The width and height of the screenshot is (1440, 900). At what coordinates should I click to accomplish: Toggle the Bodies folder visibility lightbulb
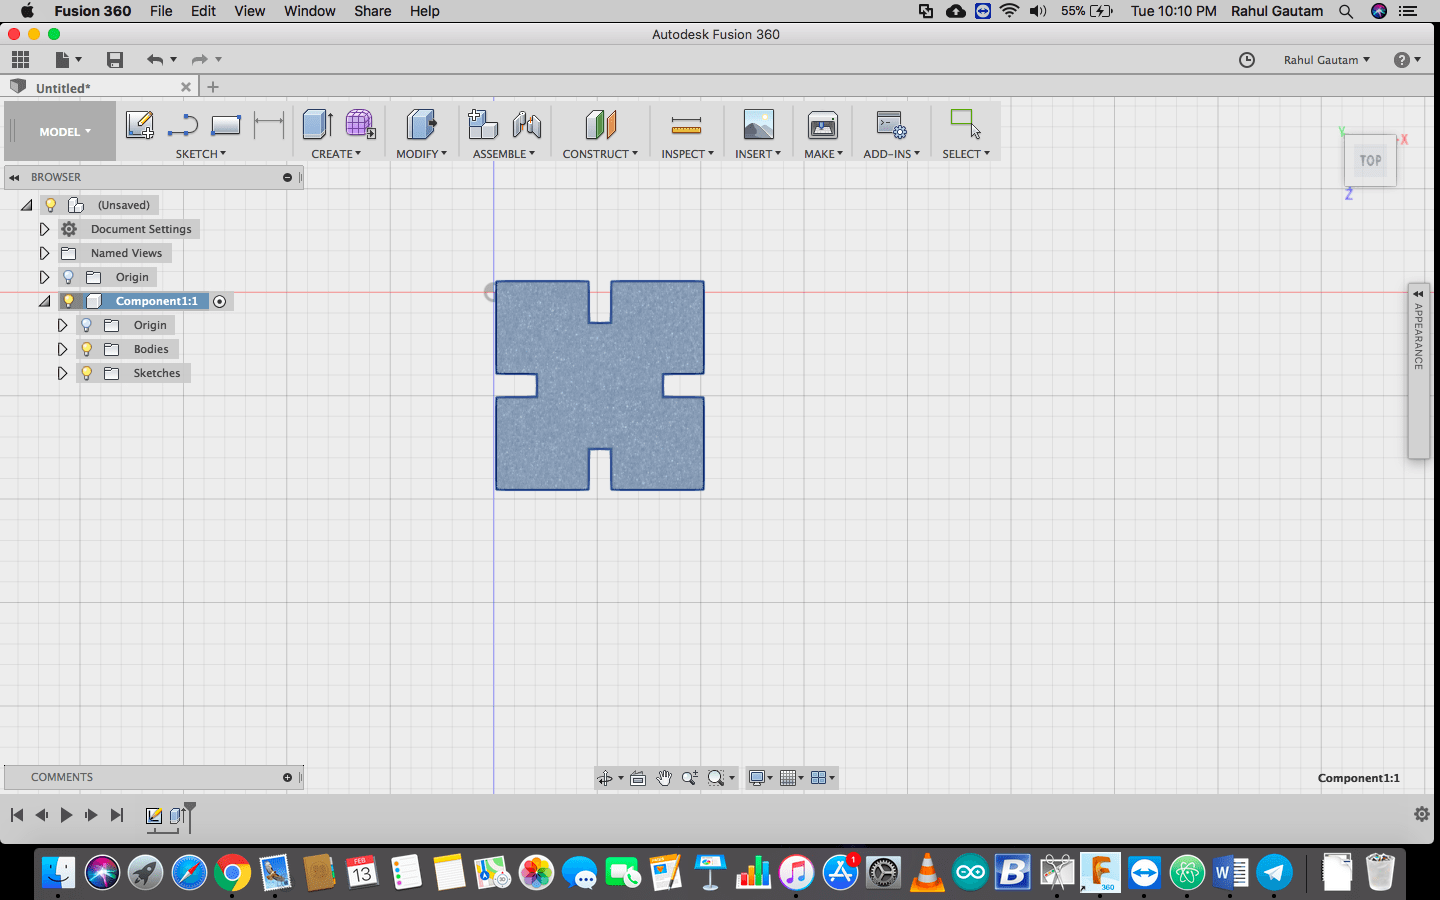(87, 349)
